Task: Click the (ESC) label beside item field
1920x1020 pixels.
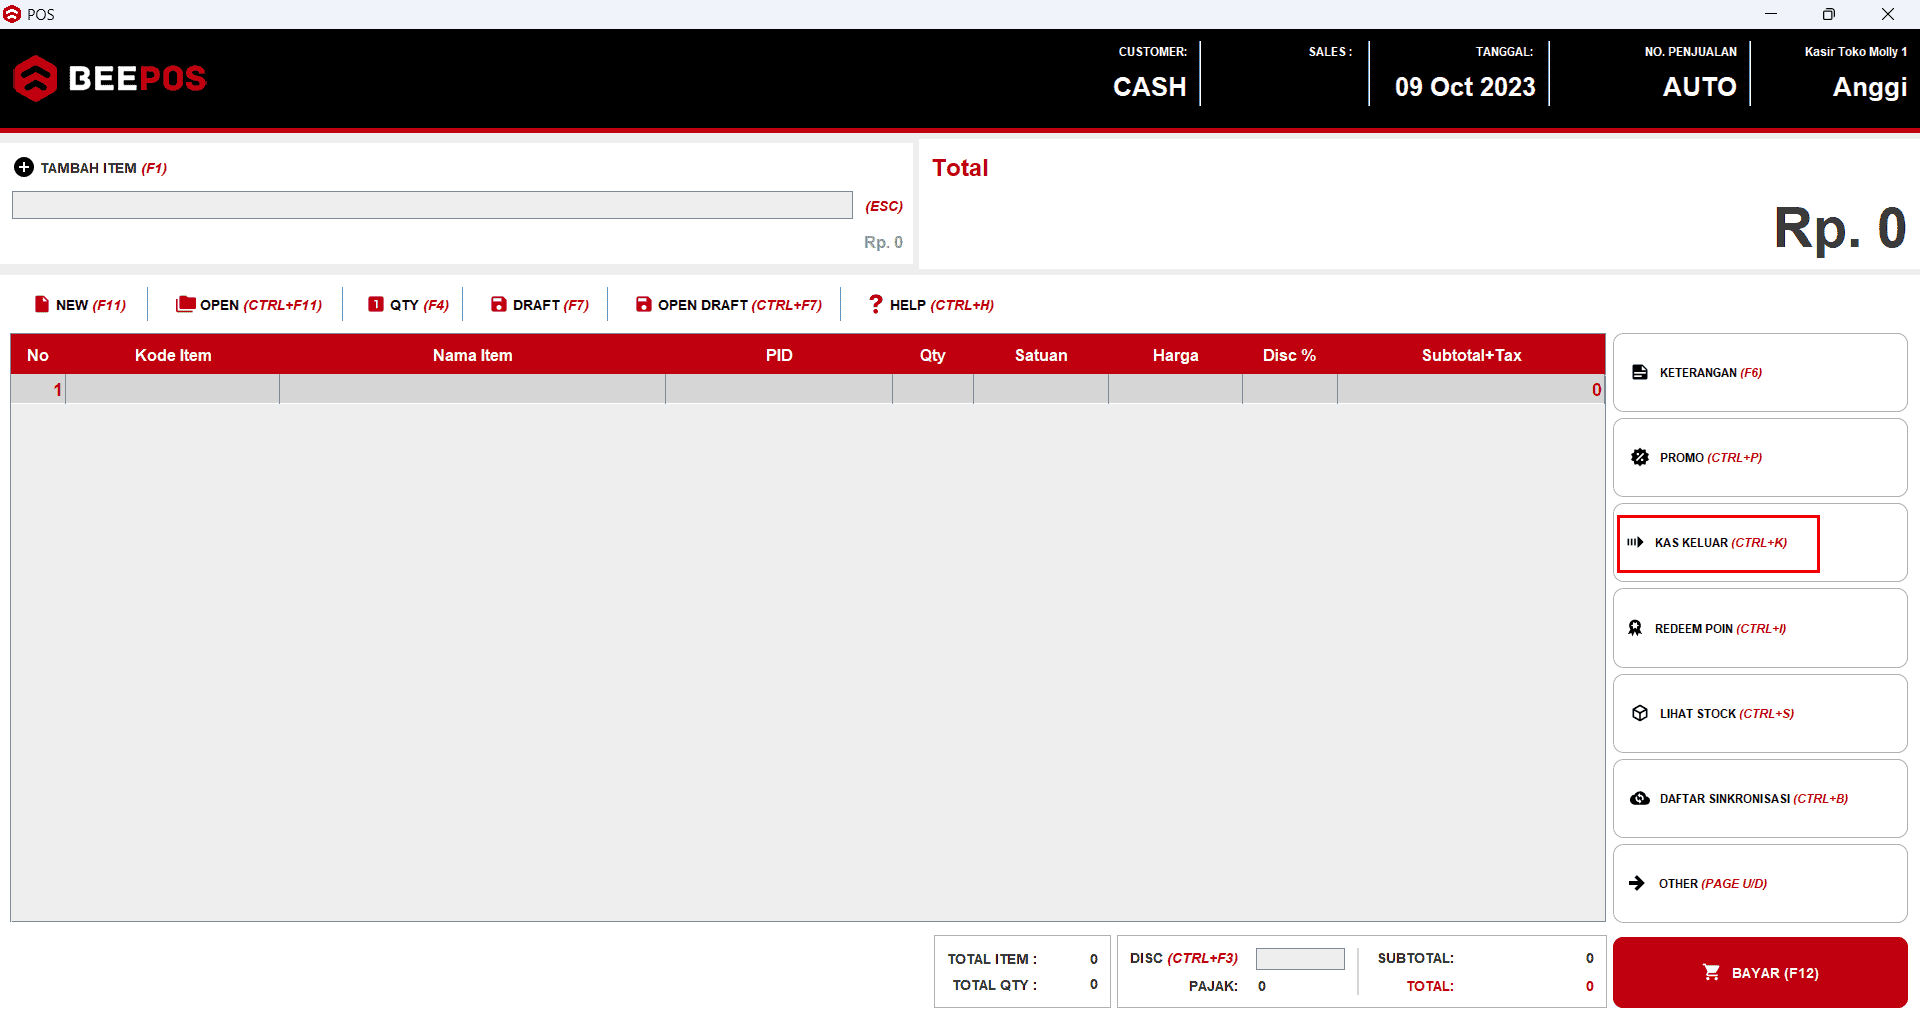Action: click(884, 206)
